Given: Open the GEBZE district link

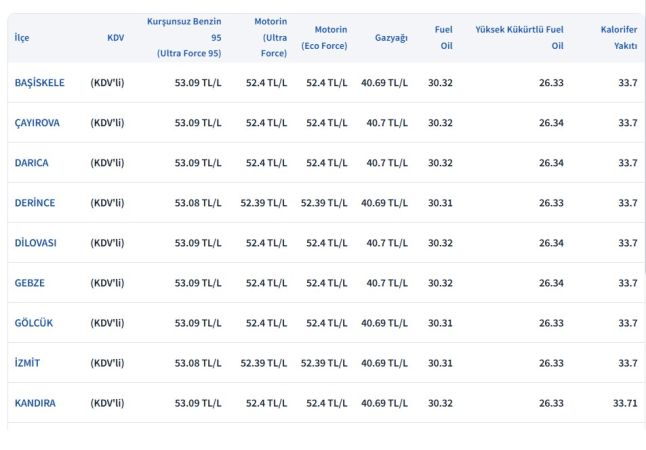Looking at the screenshot, I should [30, 283].
